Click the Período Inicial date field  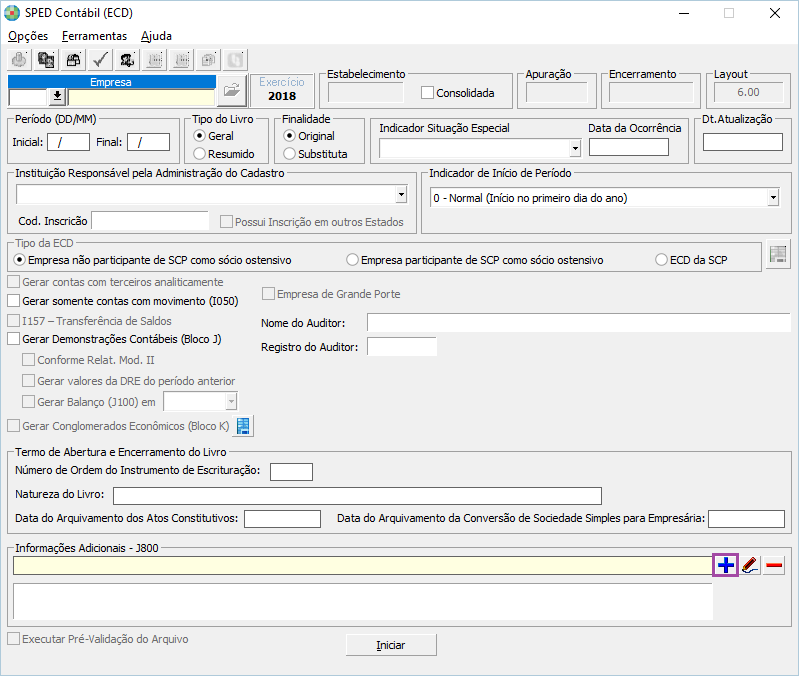[x=68, y=142]
